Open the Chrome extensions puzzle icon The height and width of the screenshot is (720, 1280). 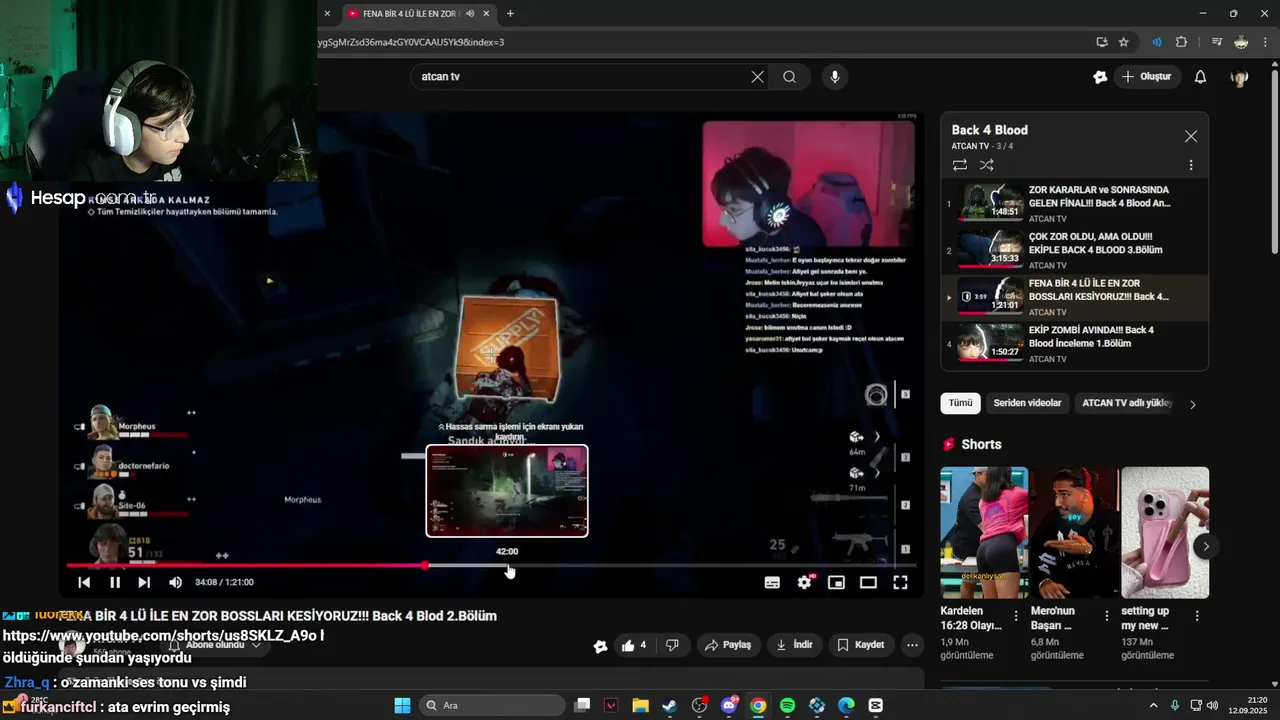[x=1181, y=42]
